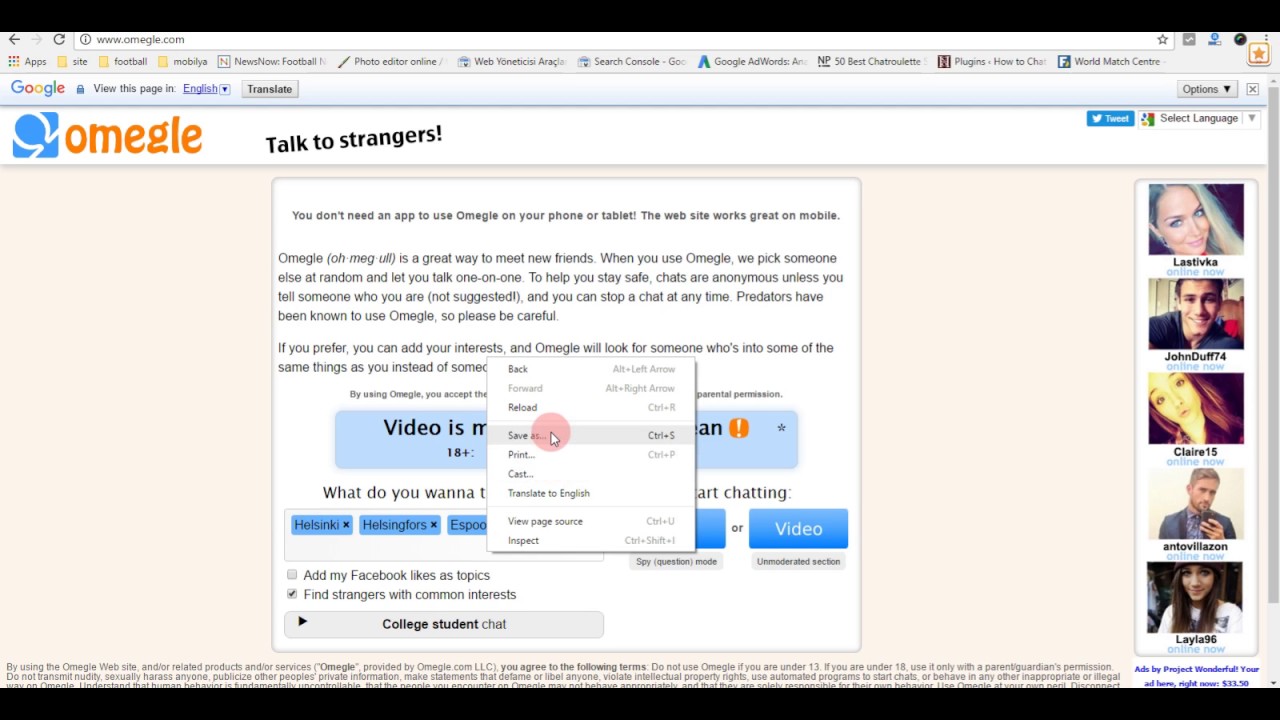Remove the Helsingfors interest tag
Viewport: 1280px width, 720px height.
coord(433,524)
